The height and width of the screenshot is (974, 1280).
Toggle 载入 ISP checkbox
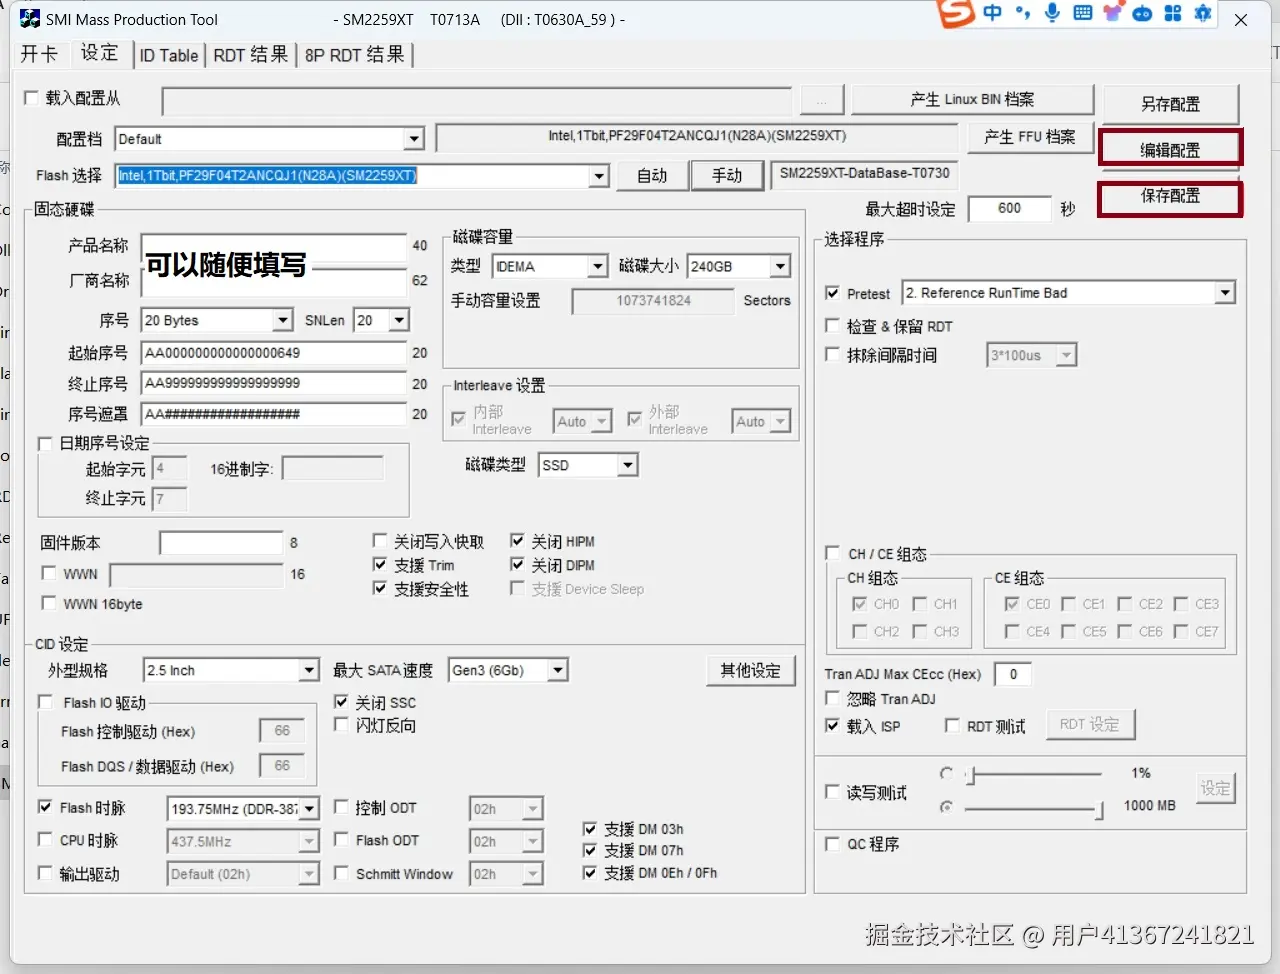[832, 726]
